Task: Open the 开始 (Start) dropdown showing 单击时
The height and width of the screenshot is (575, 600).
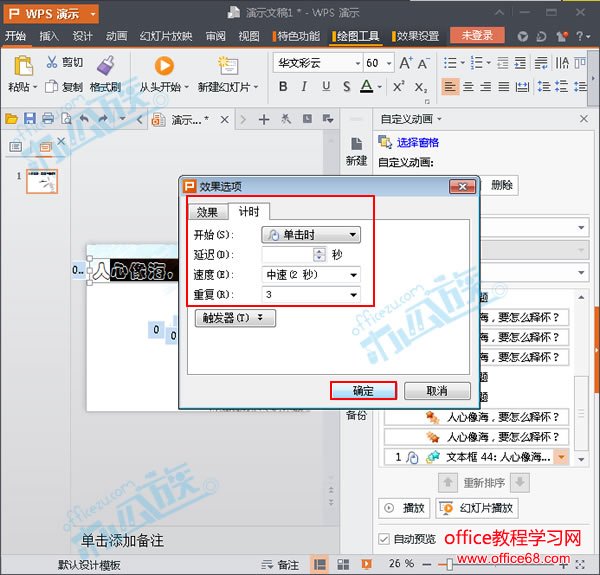Action: [310, 235]
